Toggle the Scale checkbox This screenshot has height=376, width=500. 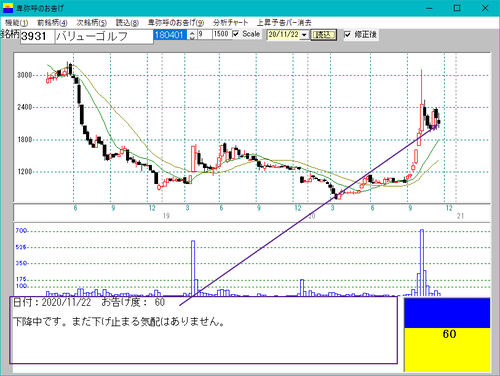[x=236, y=34]
